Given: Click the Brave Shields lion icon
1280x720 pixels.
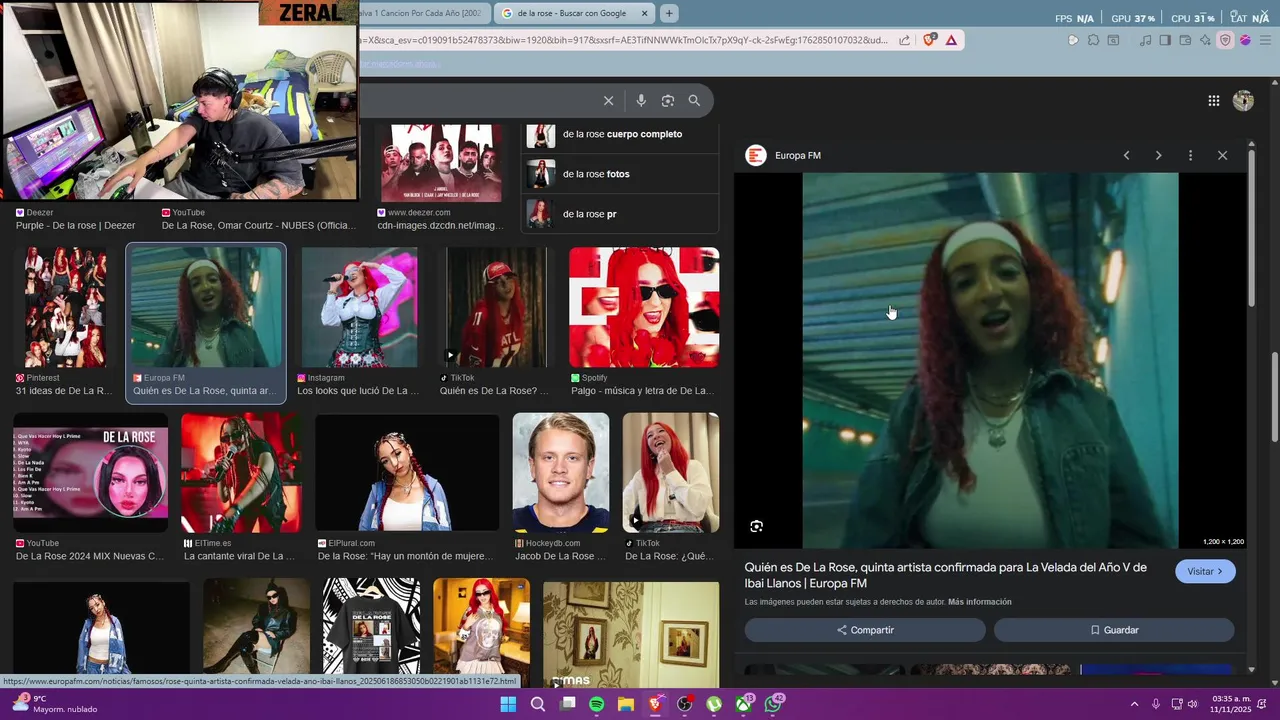Looking at the screenshot, I should tap(930, 40).
